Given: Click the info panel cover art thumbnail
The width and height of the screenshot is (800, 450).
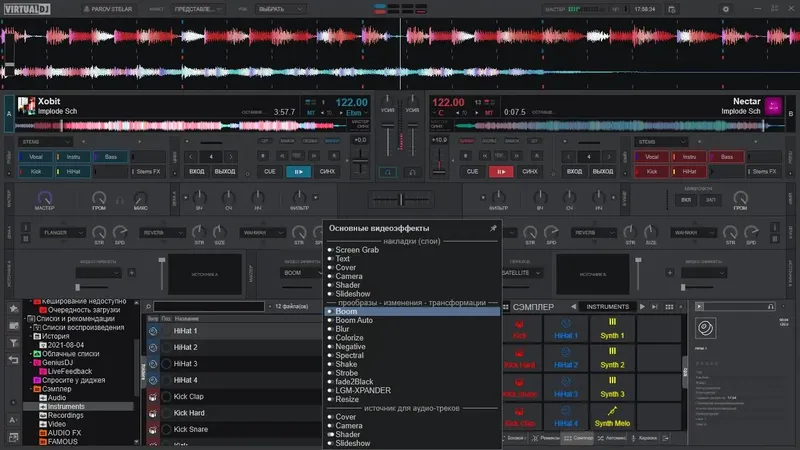Looking at the screenshot, I should coord(706,328).
